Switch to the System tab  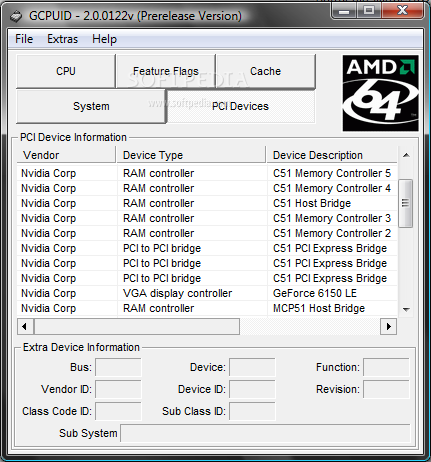[91, 106]
